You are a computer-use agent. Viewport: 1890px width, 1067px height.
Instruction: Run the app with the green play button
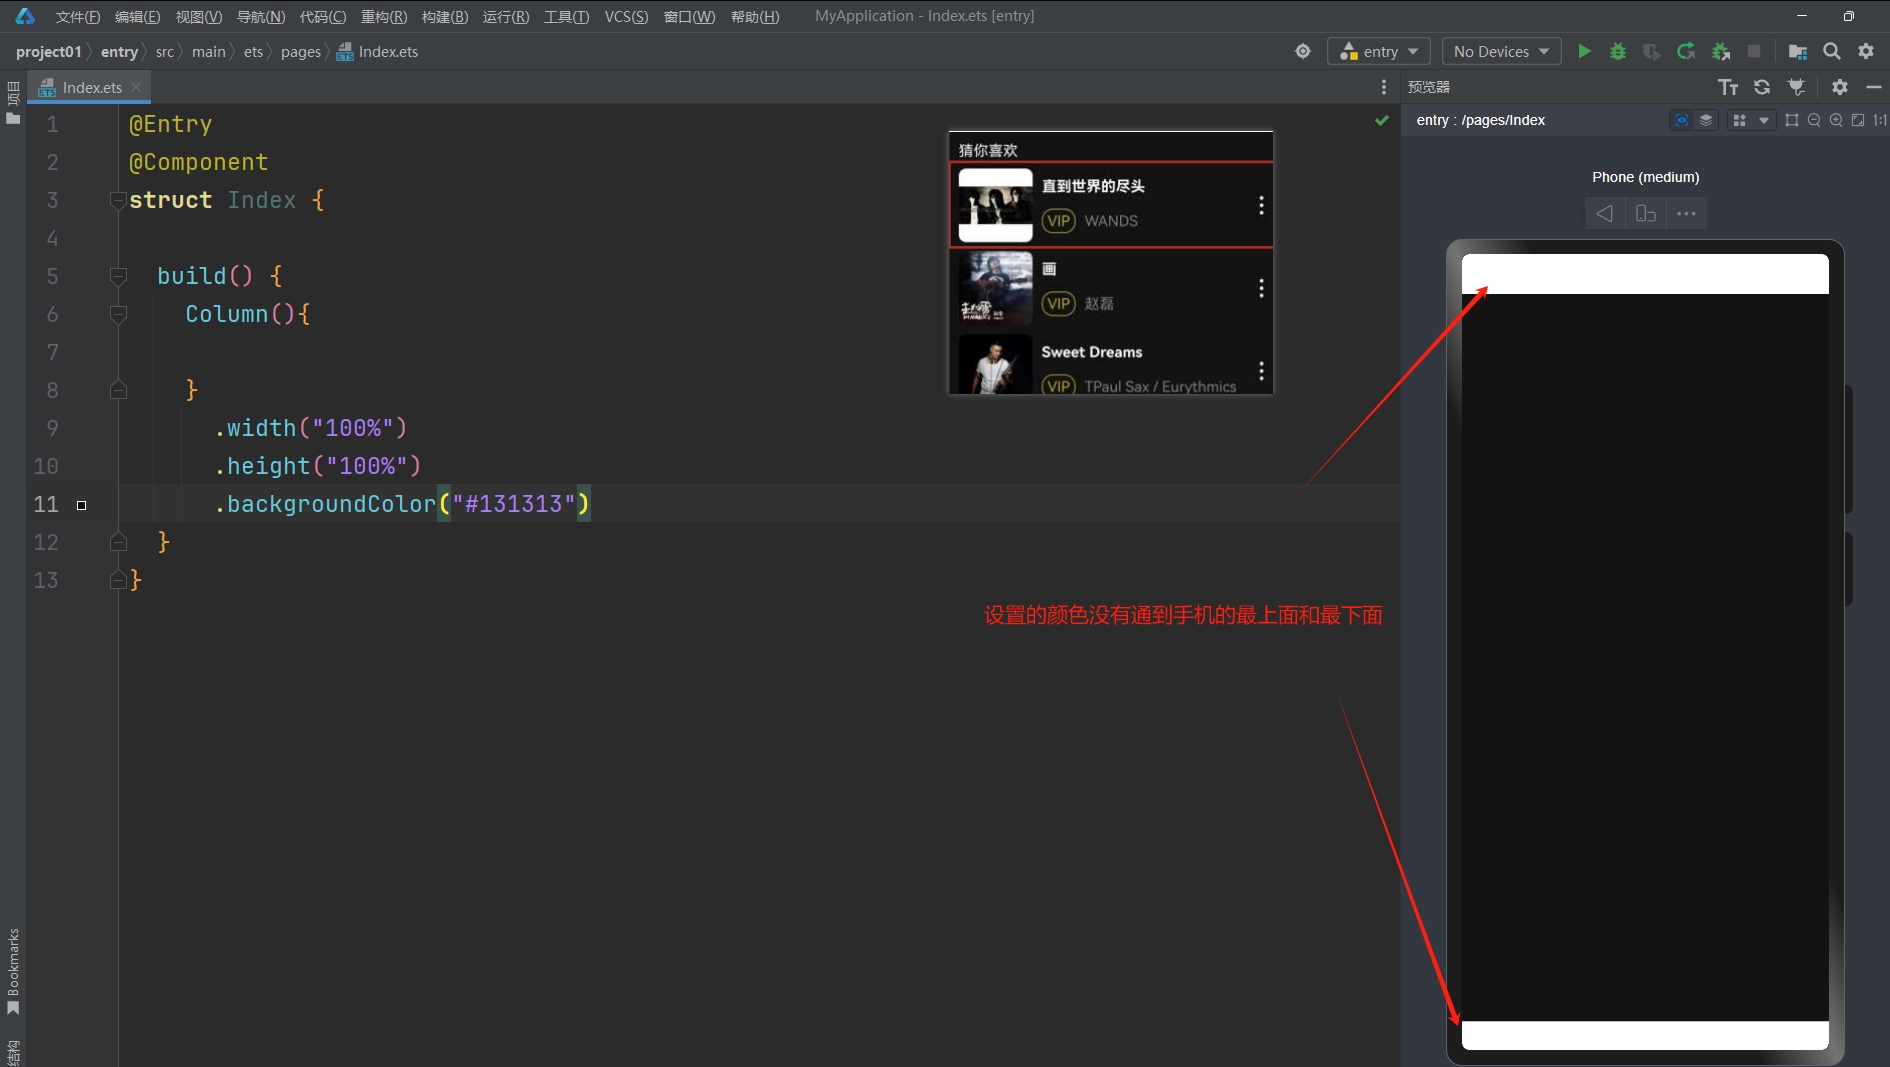1584,51
